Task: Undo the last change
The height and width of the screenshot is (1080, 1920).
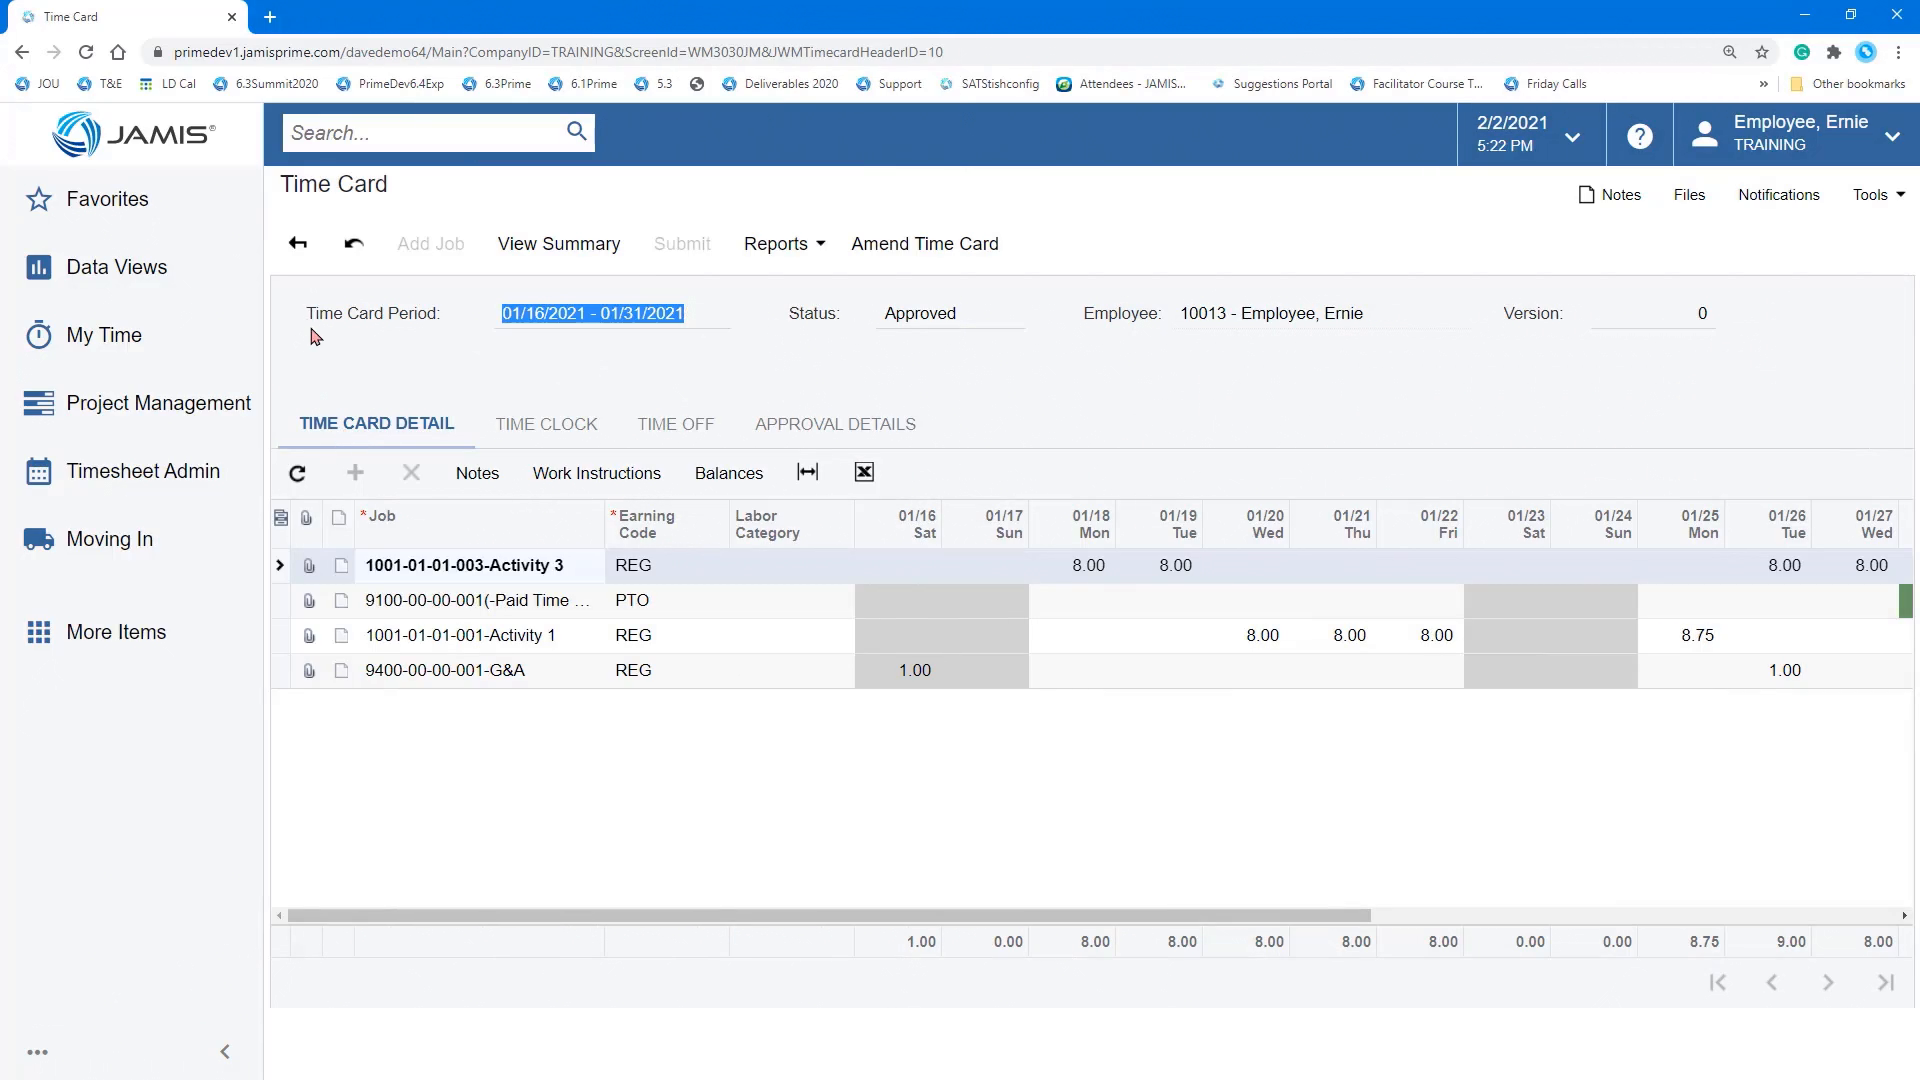Action: pyautogui.click(x=352, y=243)
